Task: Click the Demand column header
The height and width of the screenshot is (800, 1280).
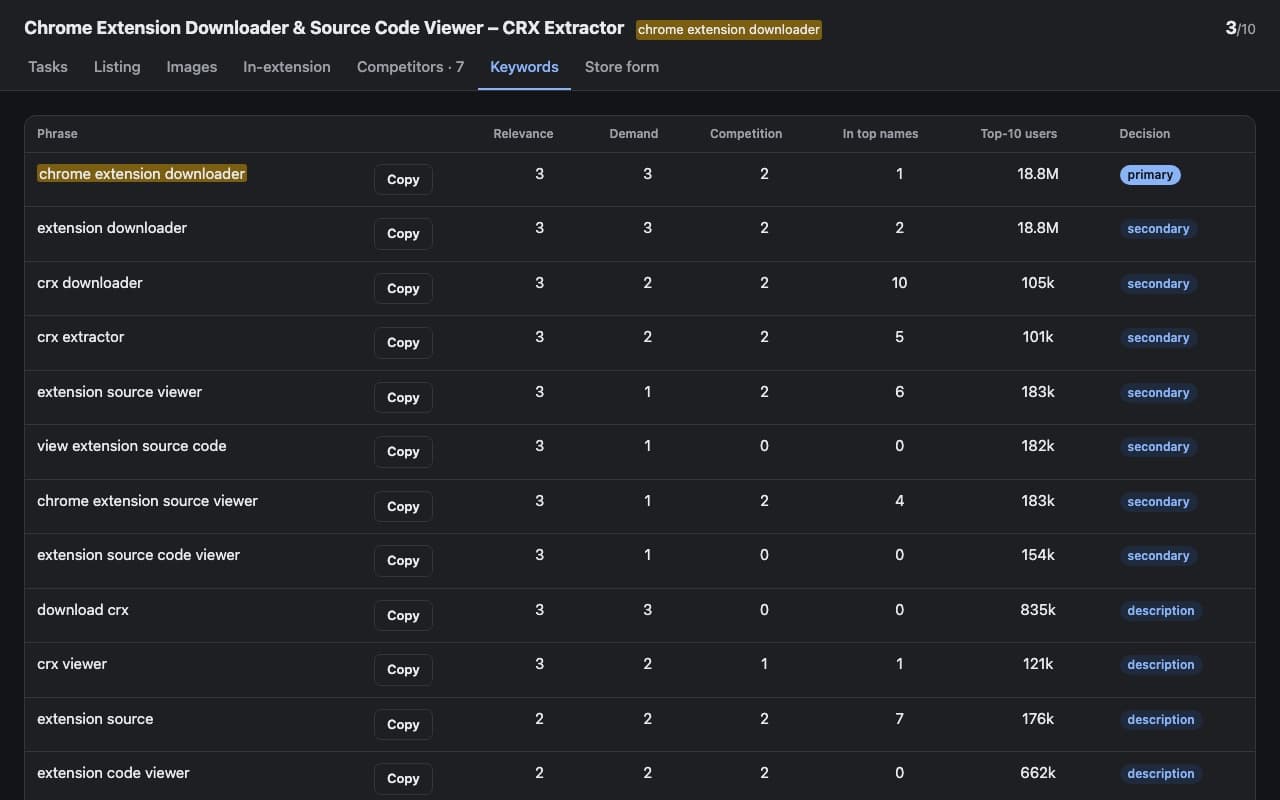Action: pos(634,134)
